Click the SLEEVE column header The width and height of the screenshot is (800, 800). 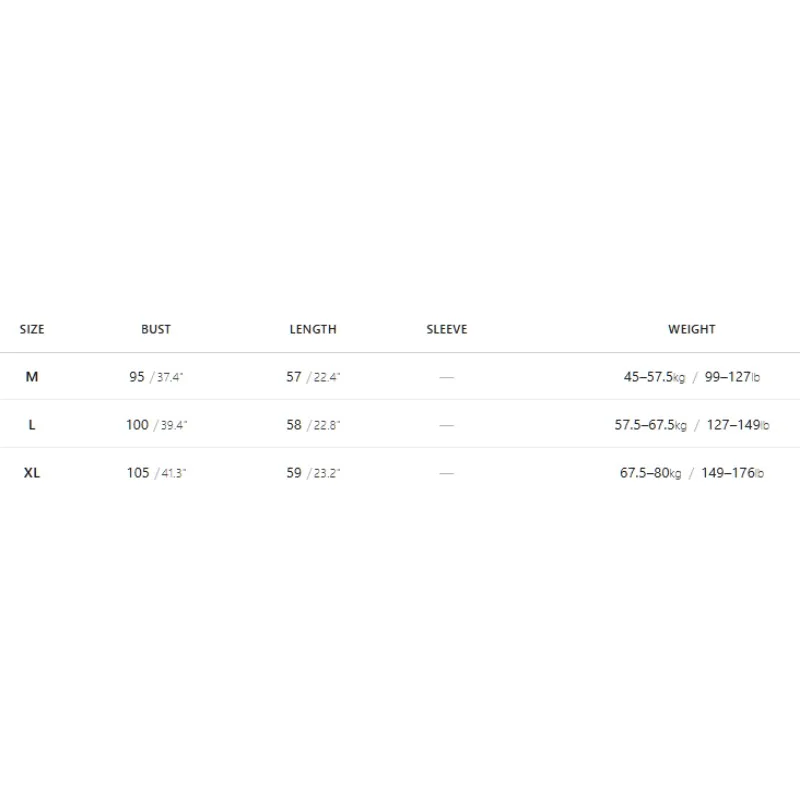click(x=446, y=330)
